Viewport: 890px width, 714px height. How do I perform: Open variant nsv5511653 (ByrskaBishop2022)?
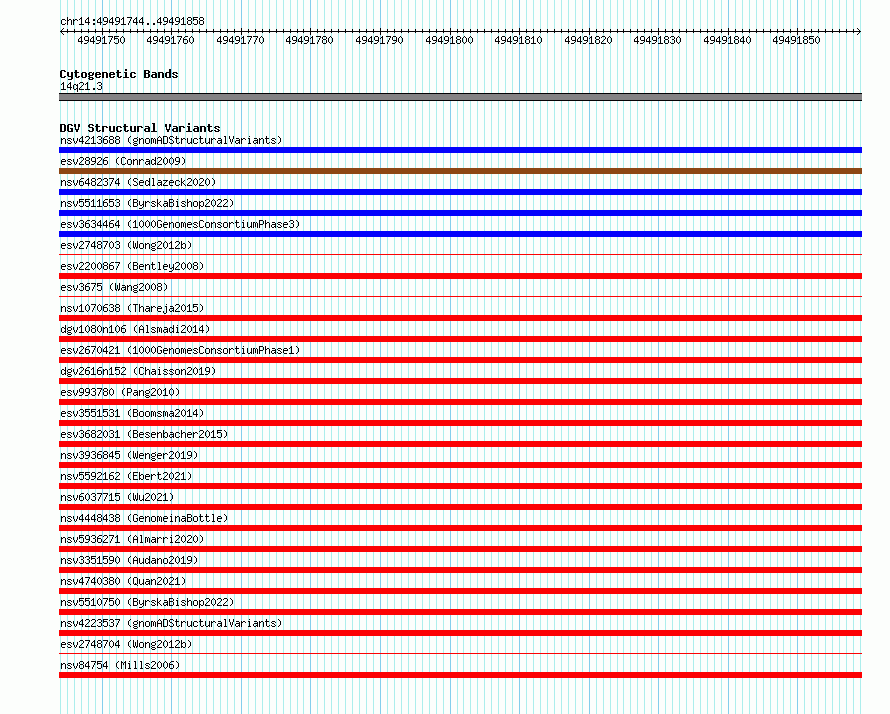(147, 203)
